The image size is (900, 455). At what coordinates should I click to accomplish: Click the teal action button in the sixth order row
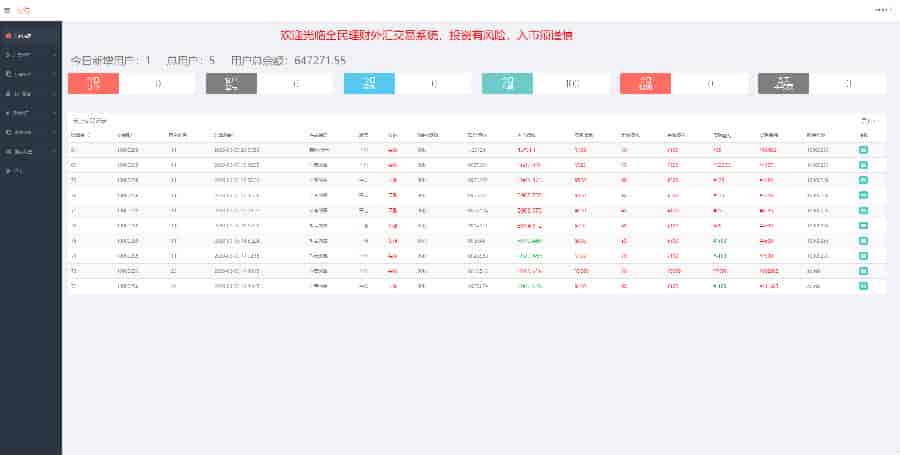[x=863, y=225]
